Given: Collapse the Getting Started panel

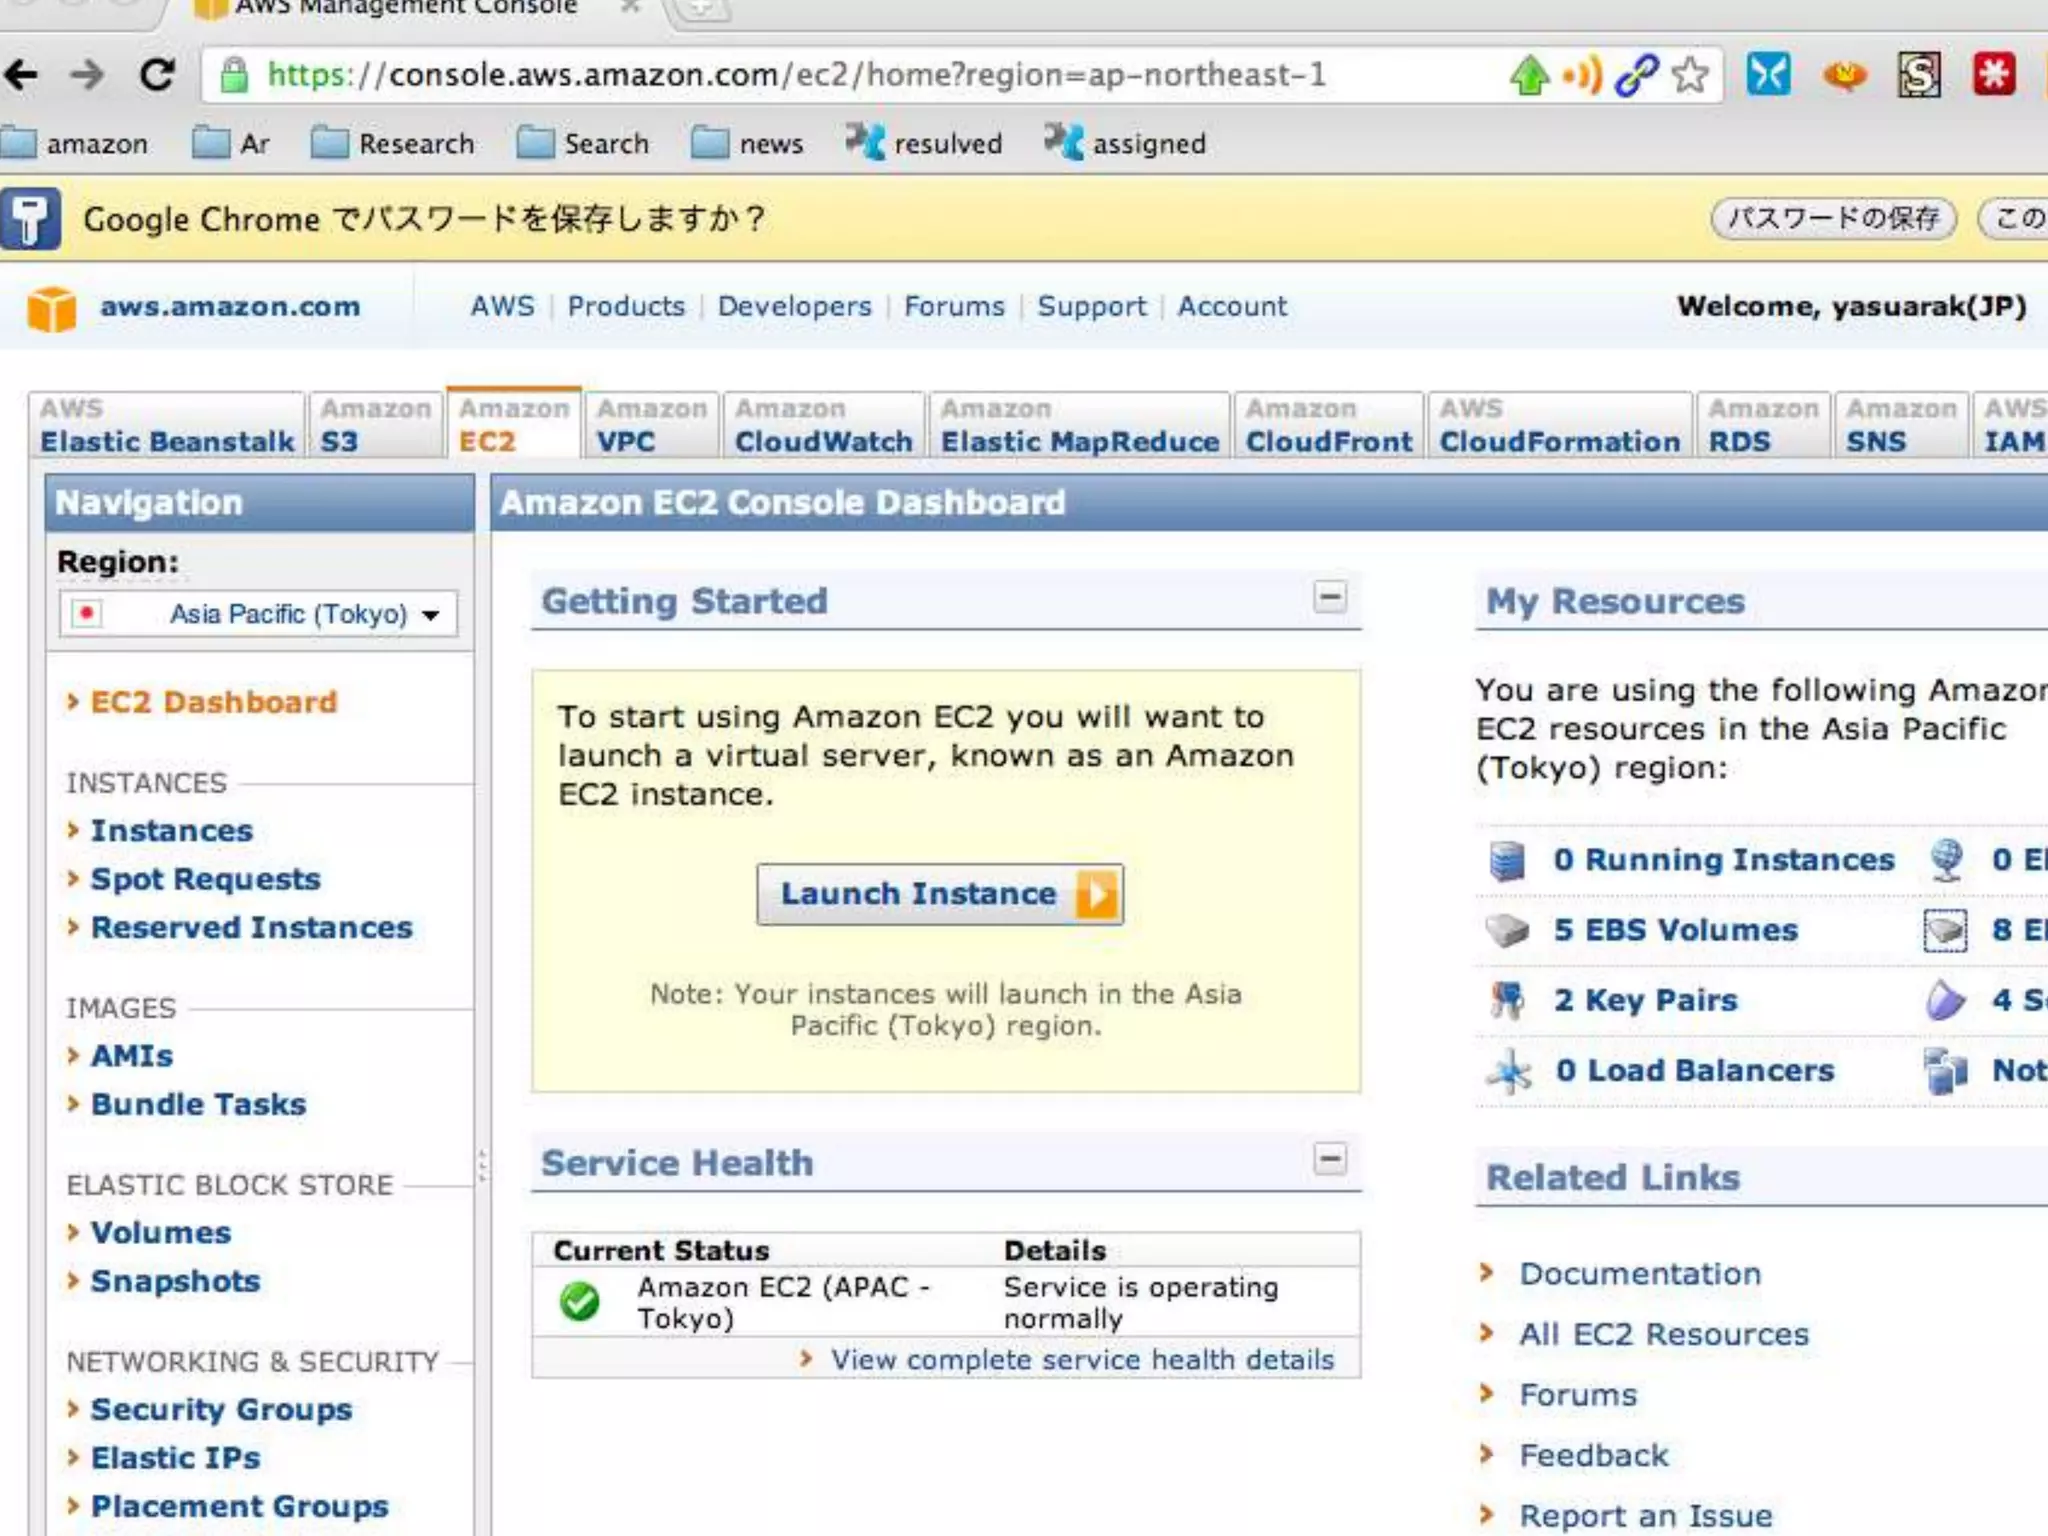Looking at the screenshot, I should 1329,597.
